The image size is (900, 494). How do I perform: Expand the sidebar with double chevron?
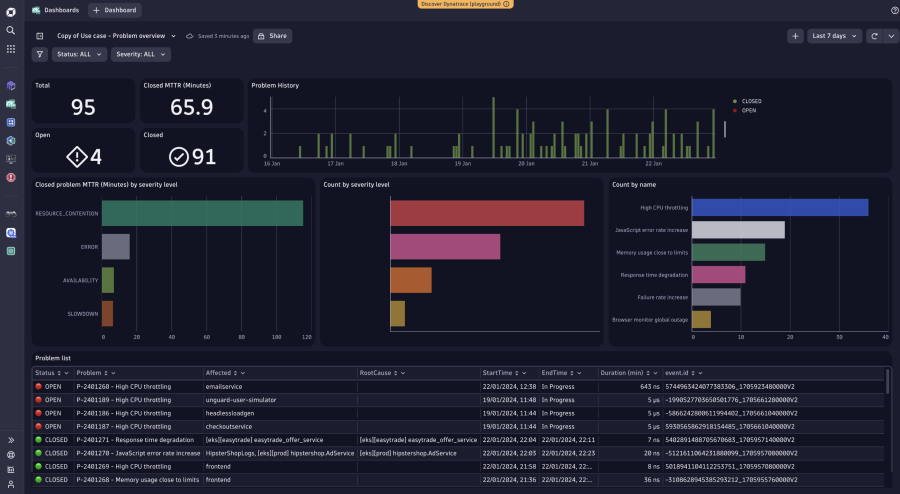(10, 440)
